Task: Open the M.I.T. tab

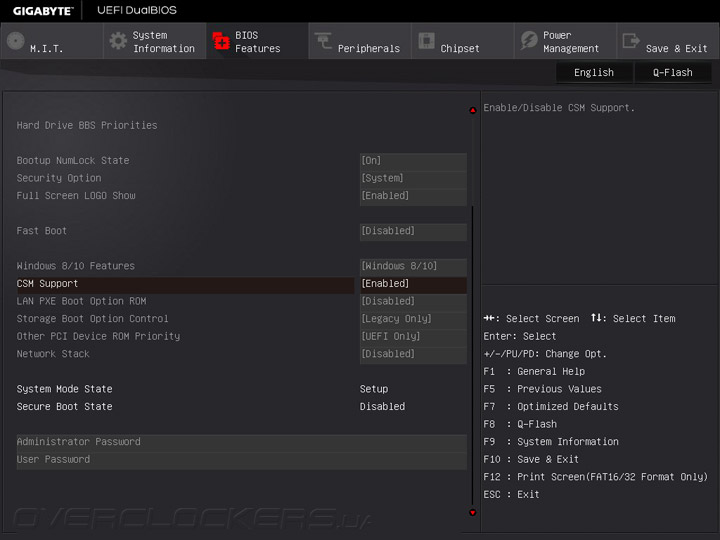Action: [51, 41]
